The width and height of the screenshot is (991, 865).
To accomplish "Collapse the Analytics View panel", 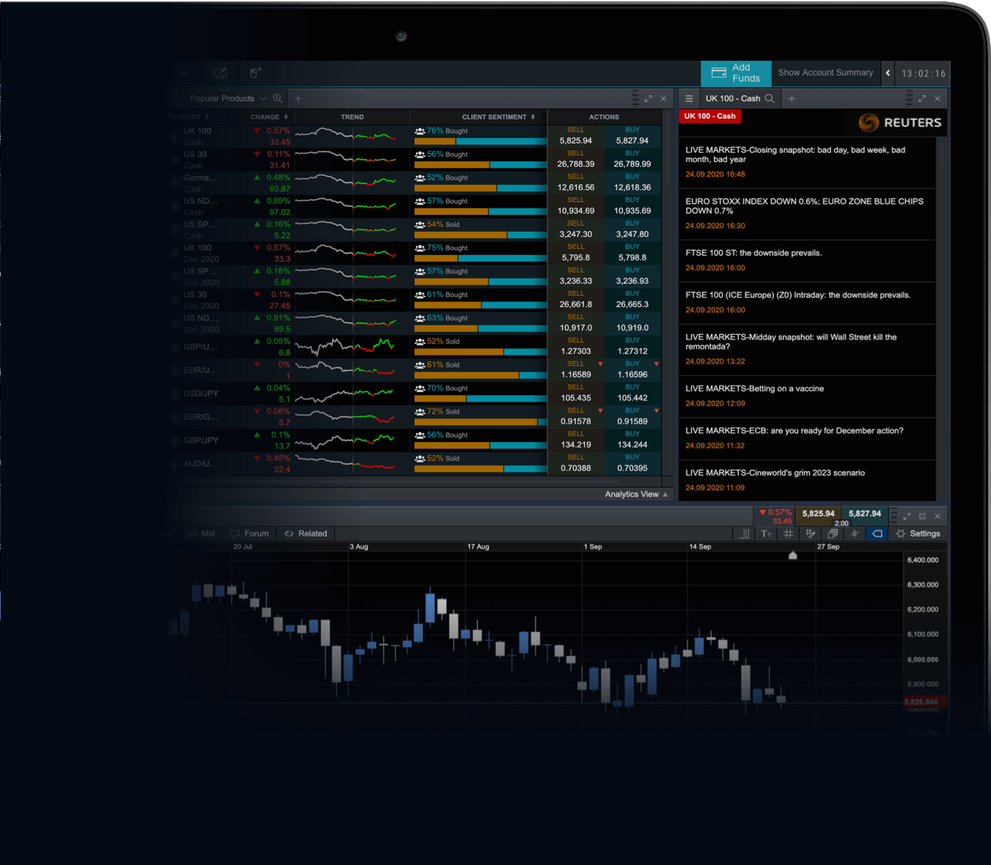I will point(634,494).
